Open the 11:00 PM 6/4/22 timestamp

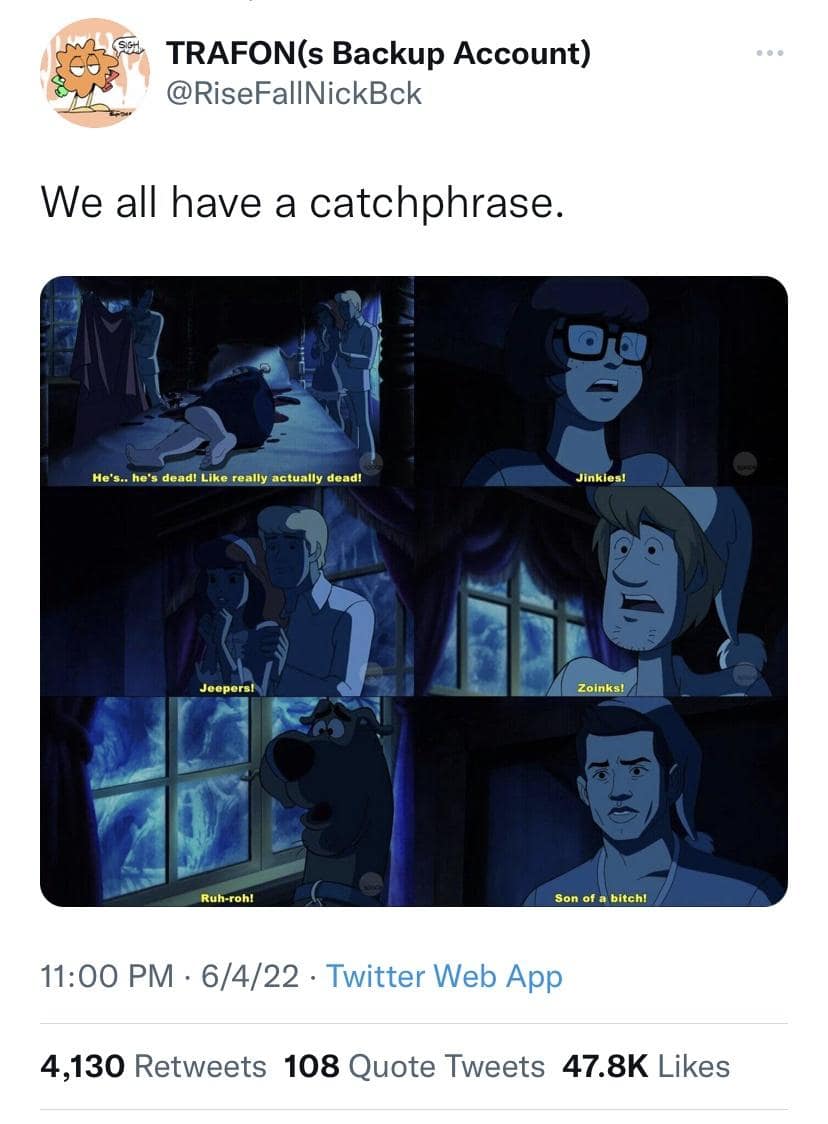point(170,976)
